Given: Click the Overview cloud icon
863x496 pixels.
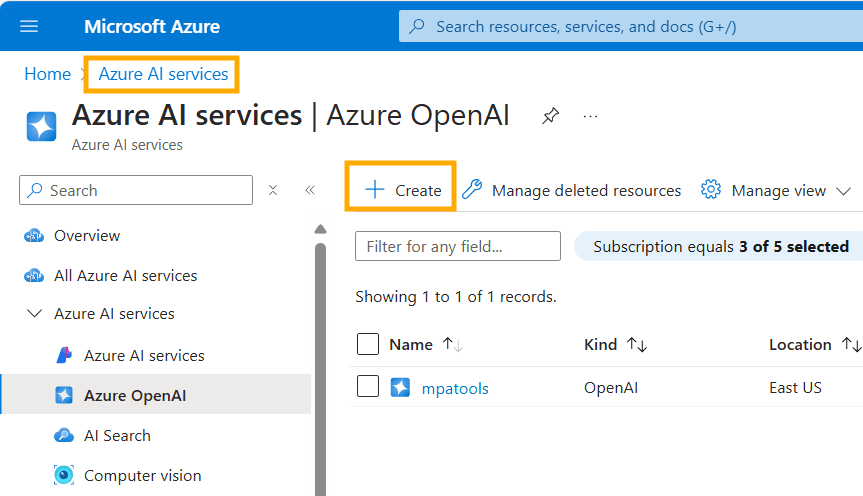Looking at the screenshot, I should [34, 236].
